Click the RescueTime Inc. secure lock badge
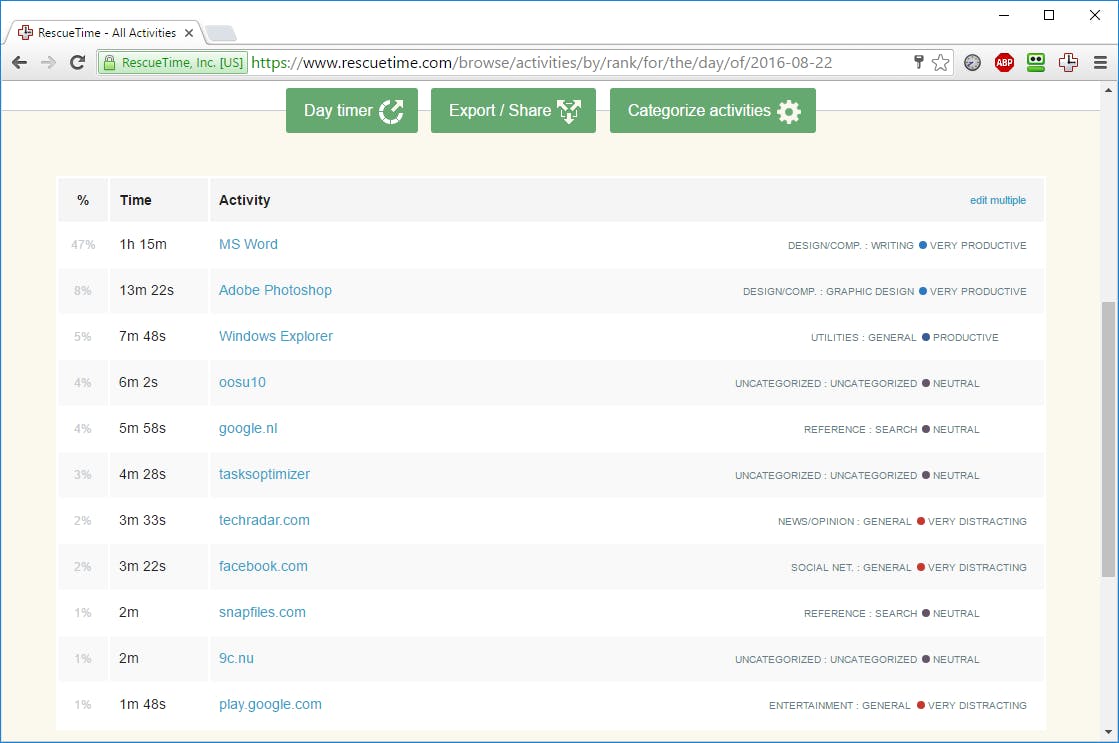 tap(173, 63)
